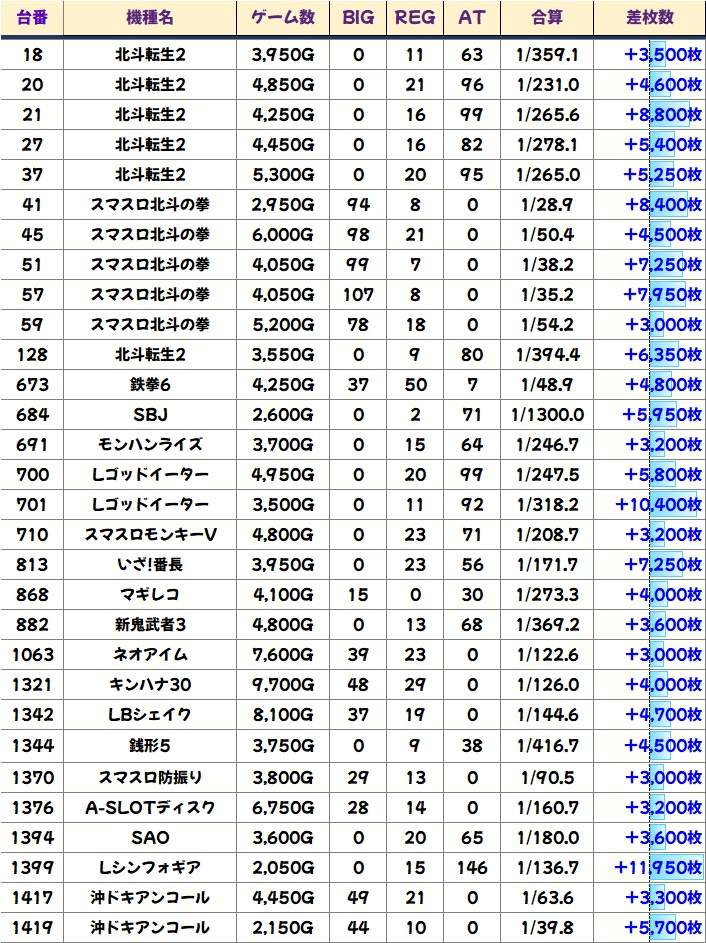Click the 台番 column header
The width and height of the screenshot is (706, 943).
(x=32, y=18)
